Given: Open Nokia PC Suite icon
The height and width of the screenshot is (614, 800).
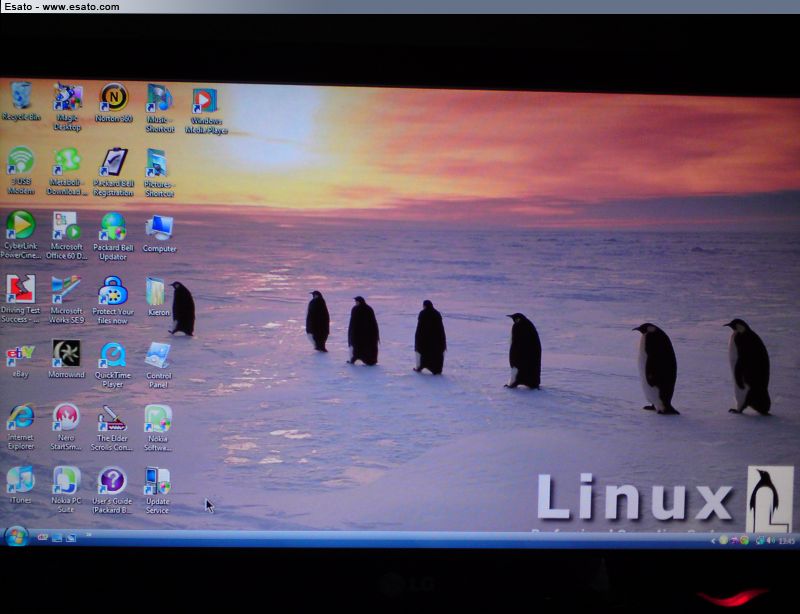Looking at the screenshot, I should [66, 490].
